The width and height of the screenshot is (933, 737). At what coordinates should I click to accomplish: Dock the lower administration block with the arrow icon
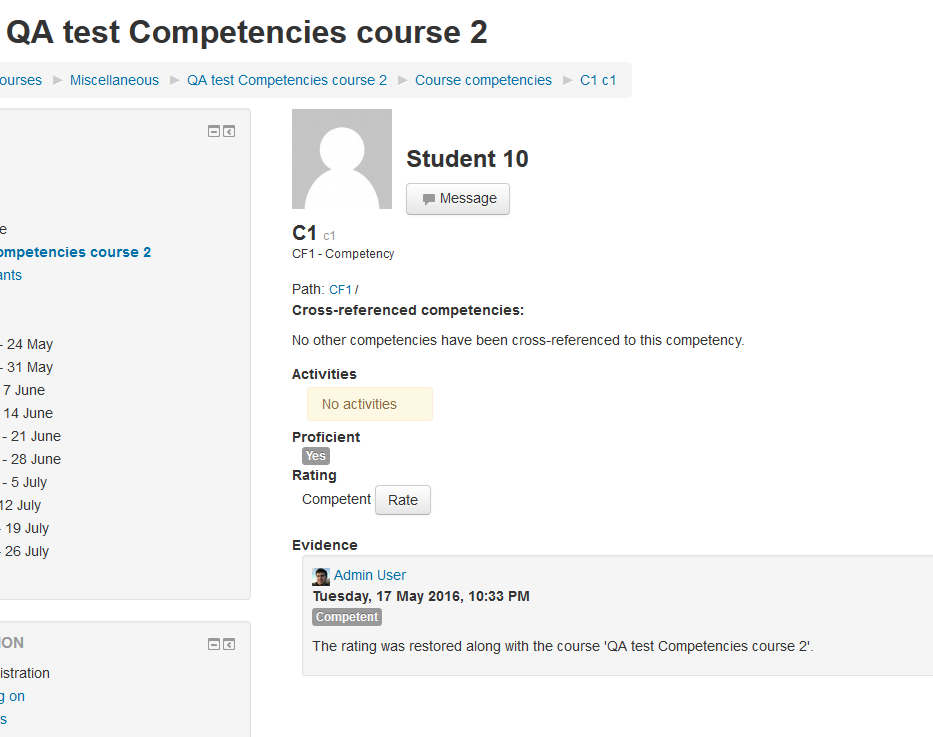point(229,644)
